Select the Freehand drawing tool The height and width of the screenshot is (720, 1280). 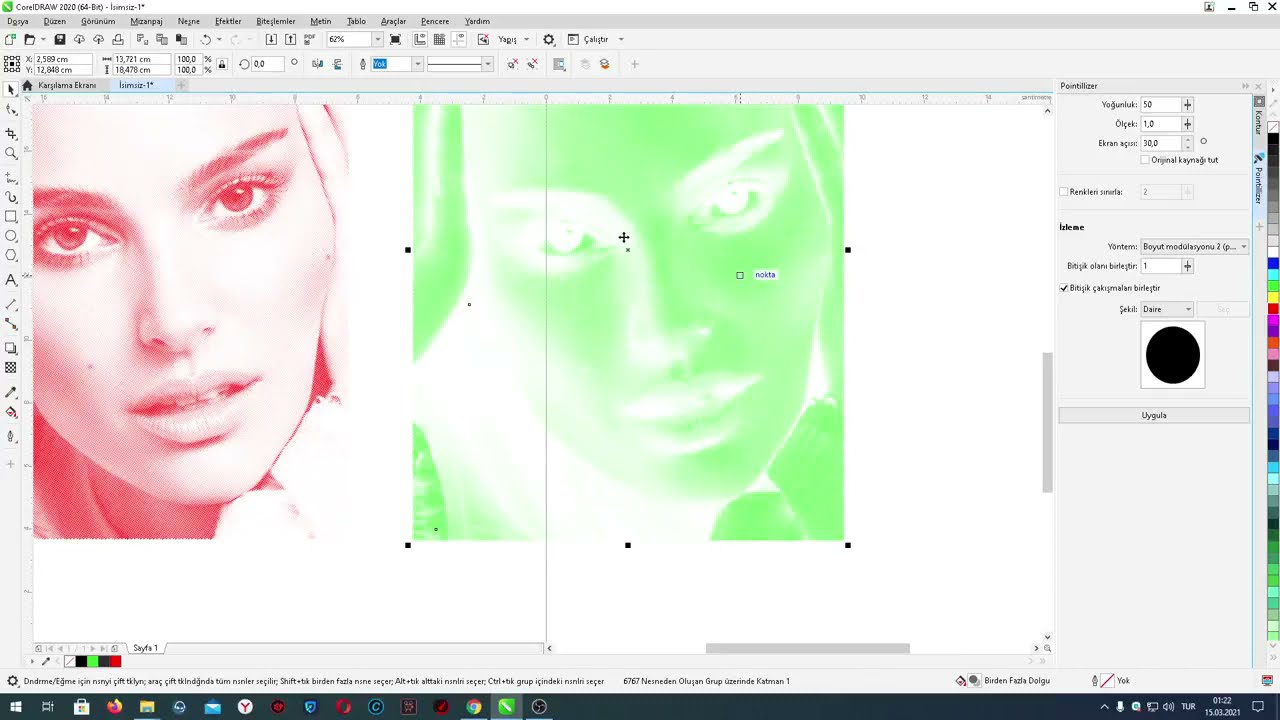point(11,177)
